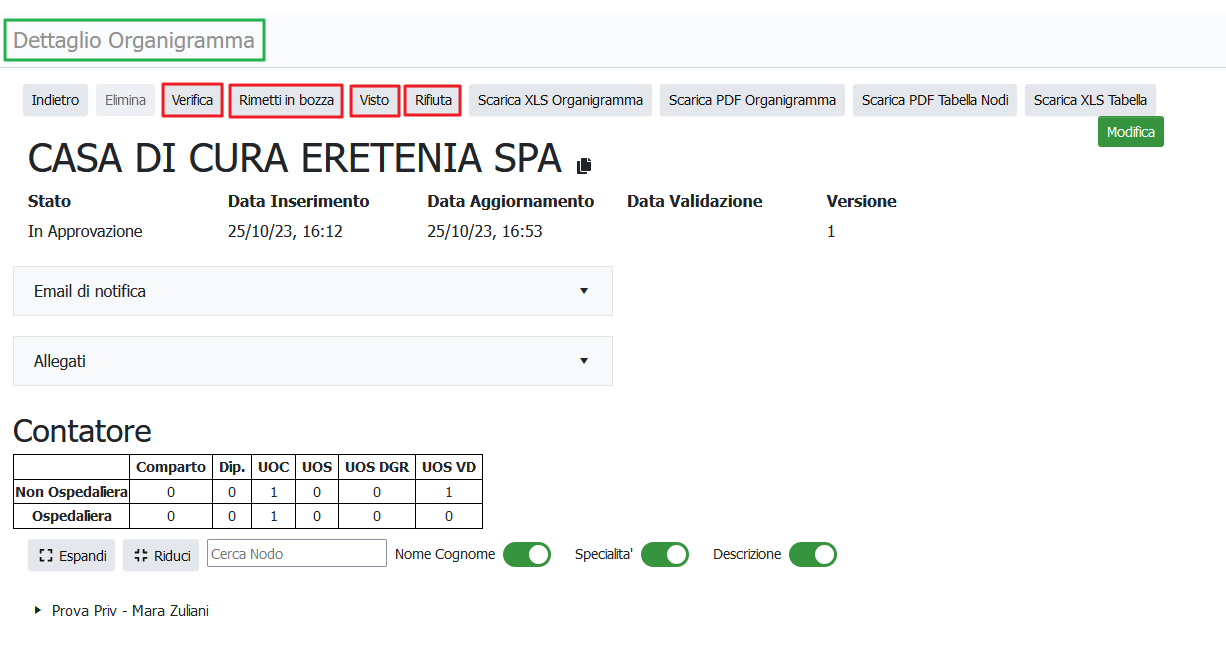Click the Elimina button
The width and height of the screenshot is (1226, 645).
[126, 100]
